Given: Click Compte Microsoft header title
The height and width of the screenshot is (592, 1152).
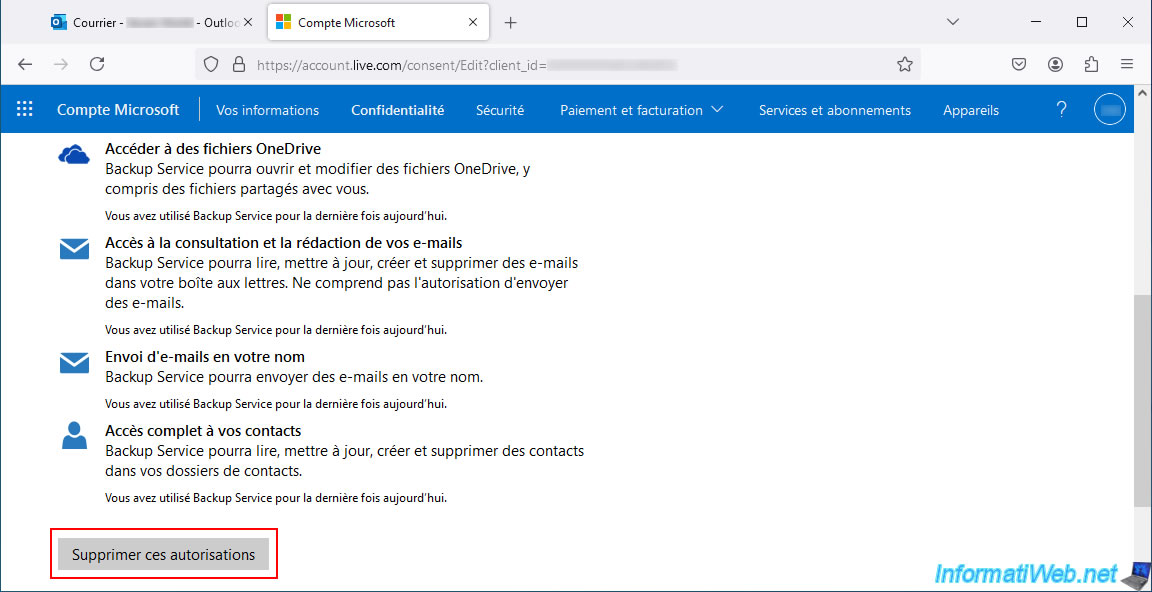Looking at the screenshot, I should tap(118, 110).
